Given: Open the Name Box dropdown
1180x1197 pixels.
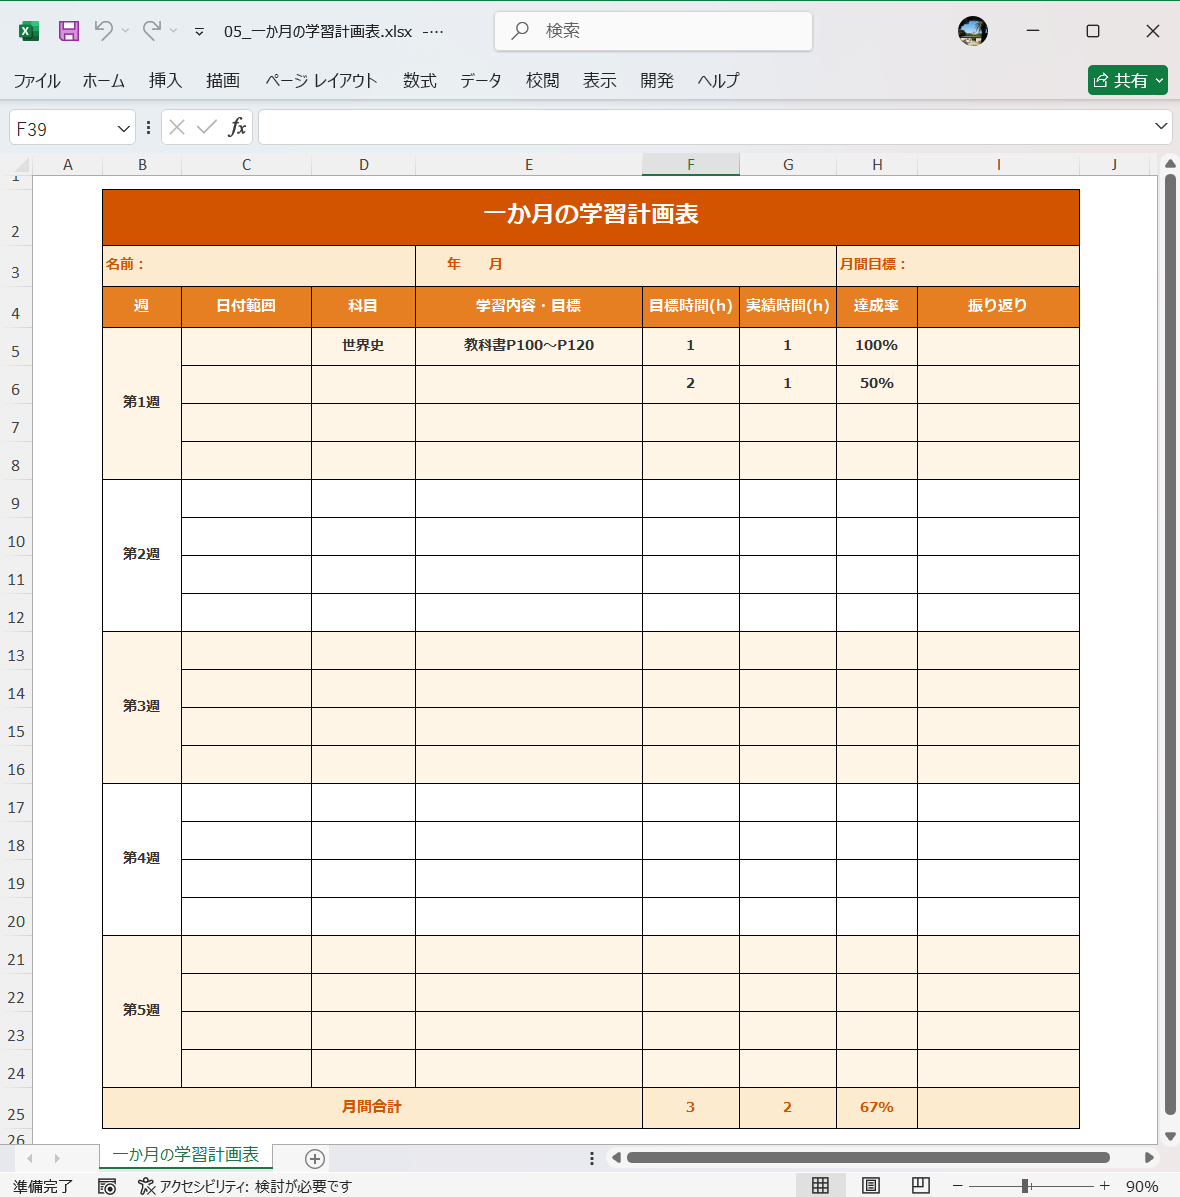Looking at the screenshot, I should pos(122,127).
